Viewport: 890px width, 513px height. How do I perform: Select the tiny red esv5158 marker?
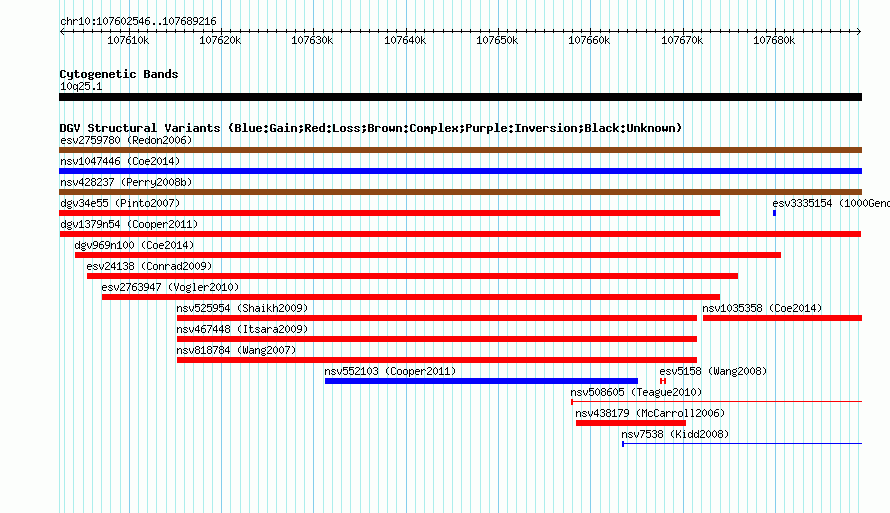pos(662,381)
